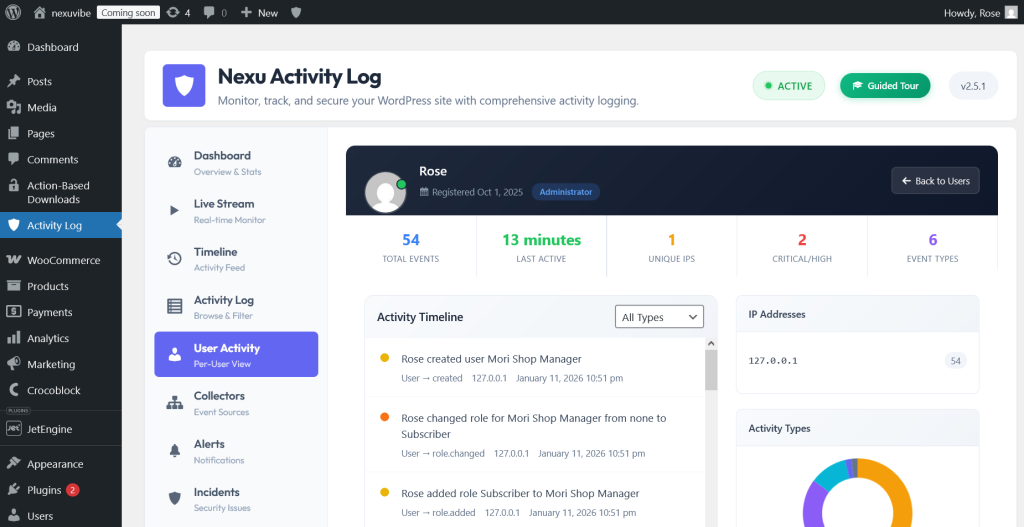Image resolution: width=1024 pixels, height=527 pixels.
Task: Click the Back to Users button
Action: click(x=935, y=181)
